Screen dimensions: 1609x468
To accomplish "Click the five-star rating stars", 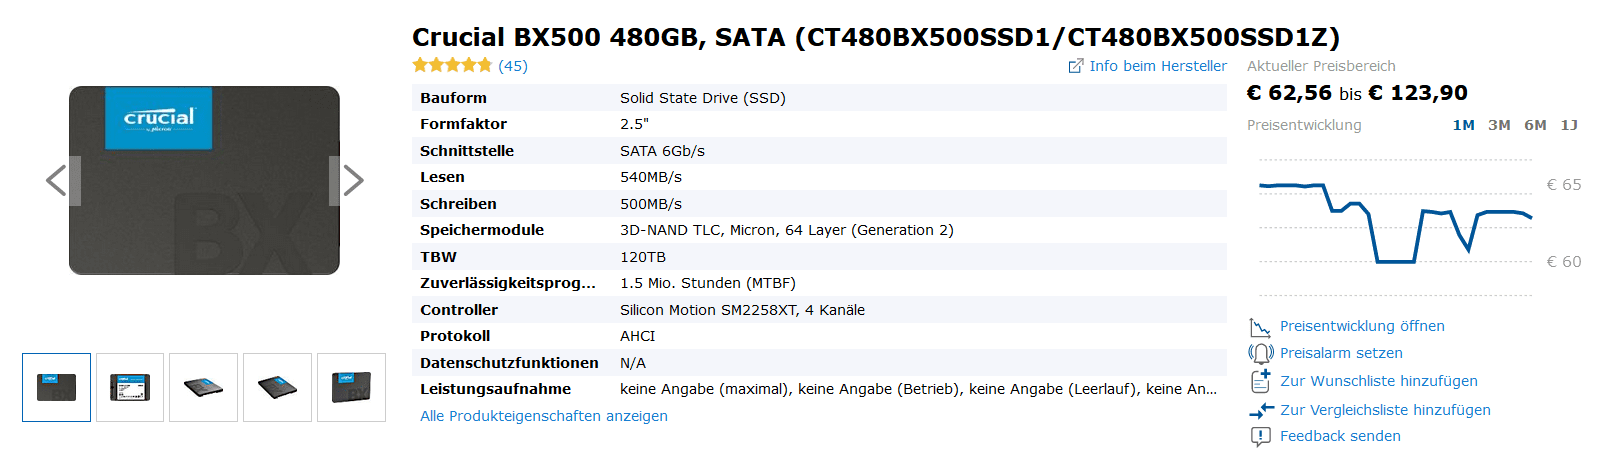I will [x=452, y=66].
